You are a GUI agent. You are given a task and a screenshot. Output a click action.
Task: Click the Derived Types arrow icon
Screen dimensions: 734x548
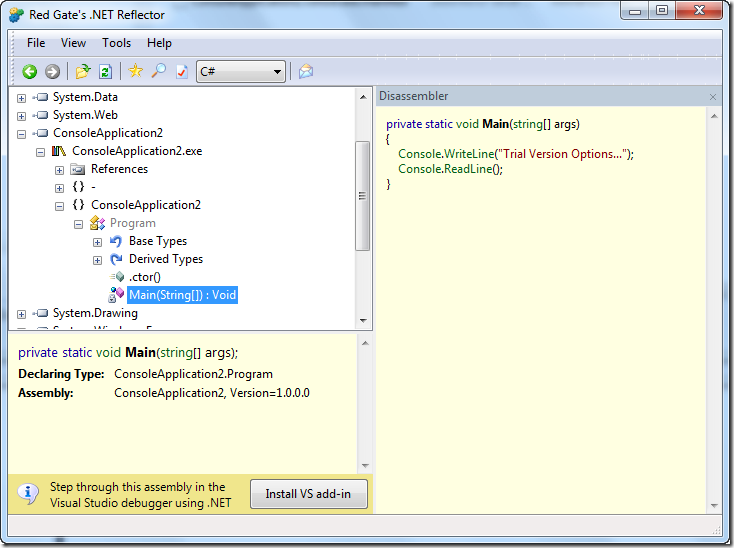coord(116,259)
